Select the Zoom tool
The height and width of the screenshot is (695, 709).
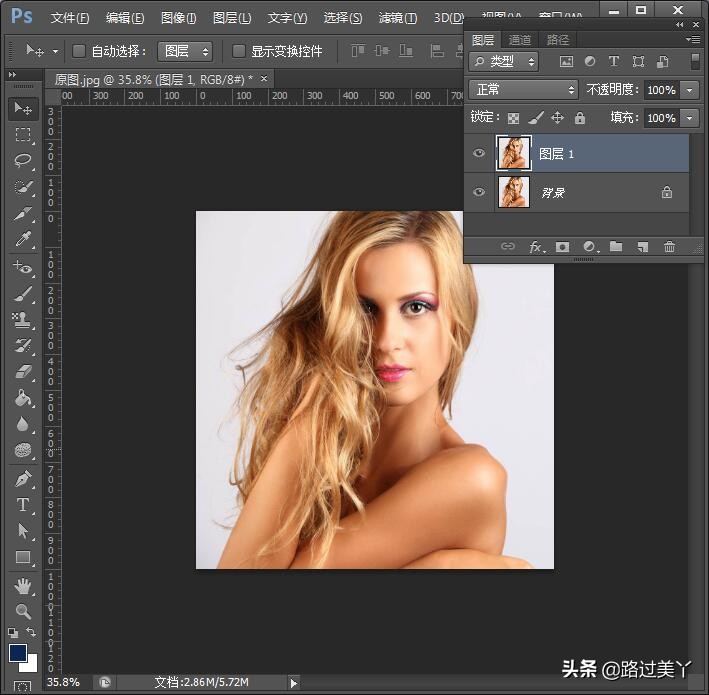23,611
